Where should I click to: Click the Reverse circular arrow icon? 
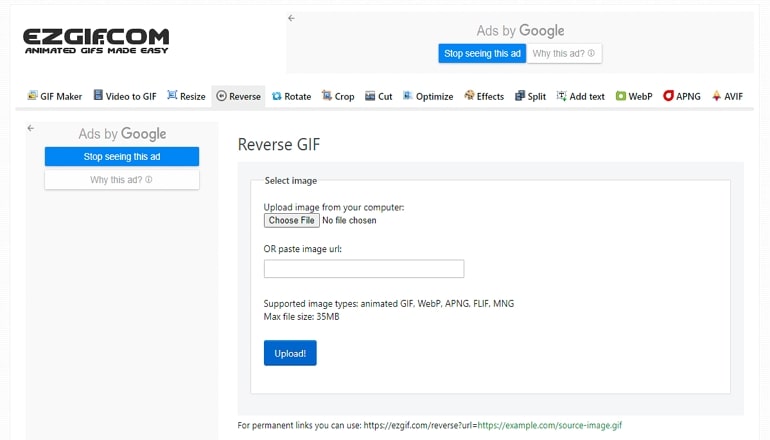tap(221, 96)
